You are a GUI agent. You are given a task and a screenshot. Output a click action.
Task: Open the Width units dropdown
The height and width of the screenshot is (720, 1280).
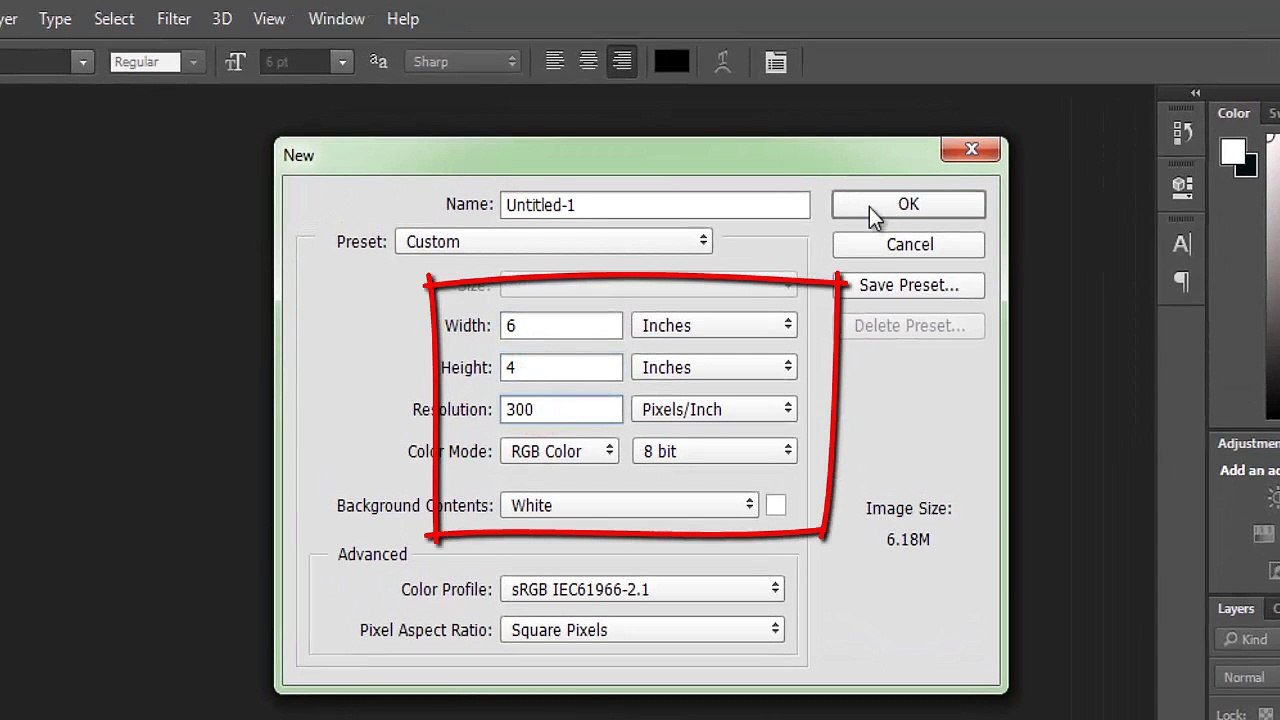click(714, 325)
